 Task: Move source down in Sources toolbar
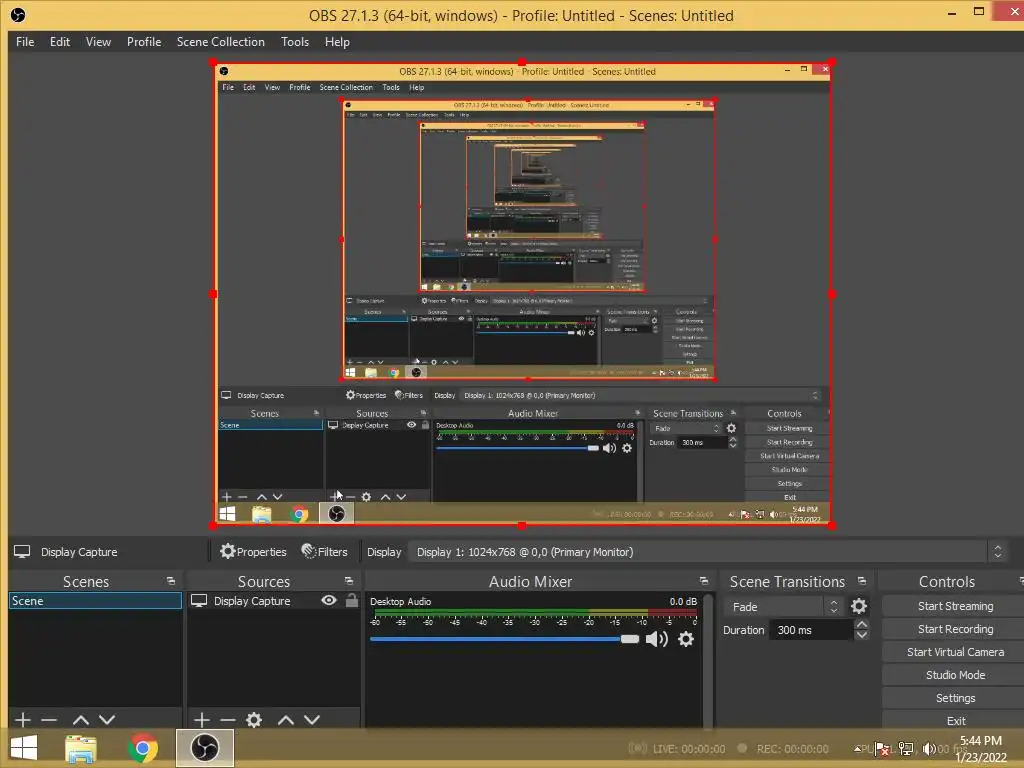click(x=312, y=720)
